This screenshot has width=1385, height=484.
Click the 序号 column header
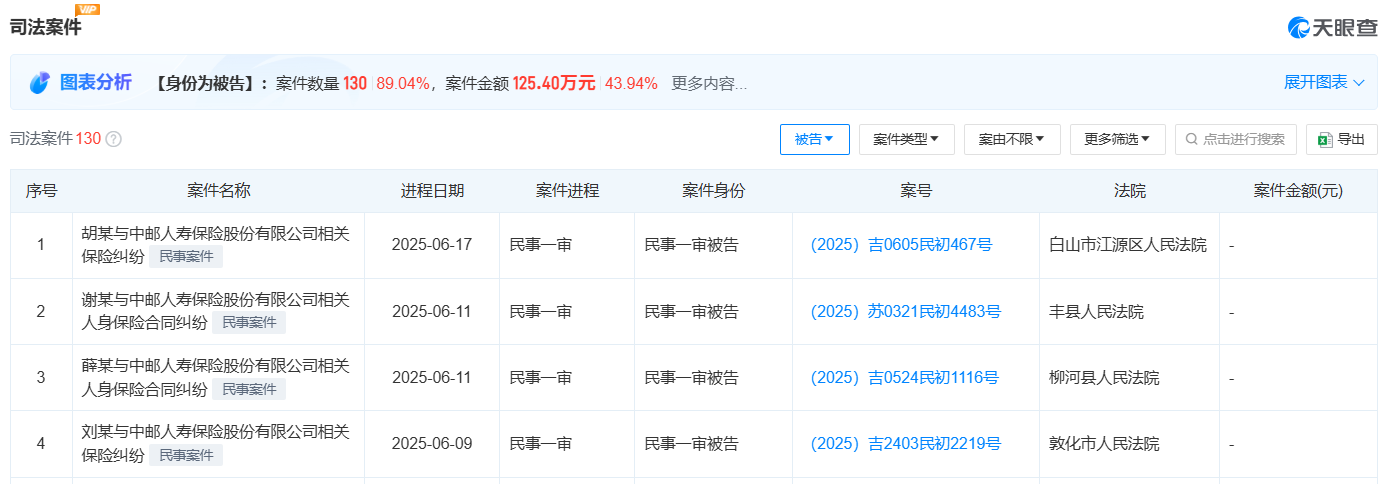41,191
